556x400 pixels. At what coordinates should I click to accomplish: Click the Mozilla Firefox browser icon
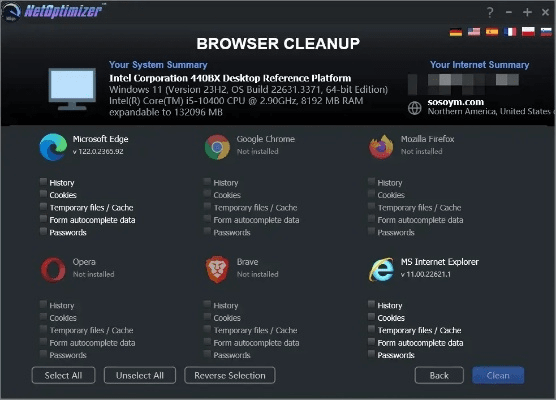click(x=381, y=147)
